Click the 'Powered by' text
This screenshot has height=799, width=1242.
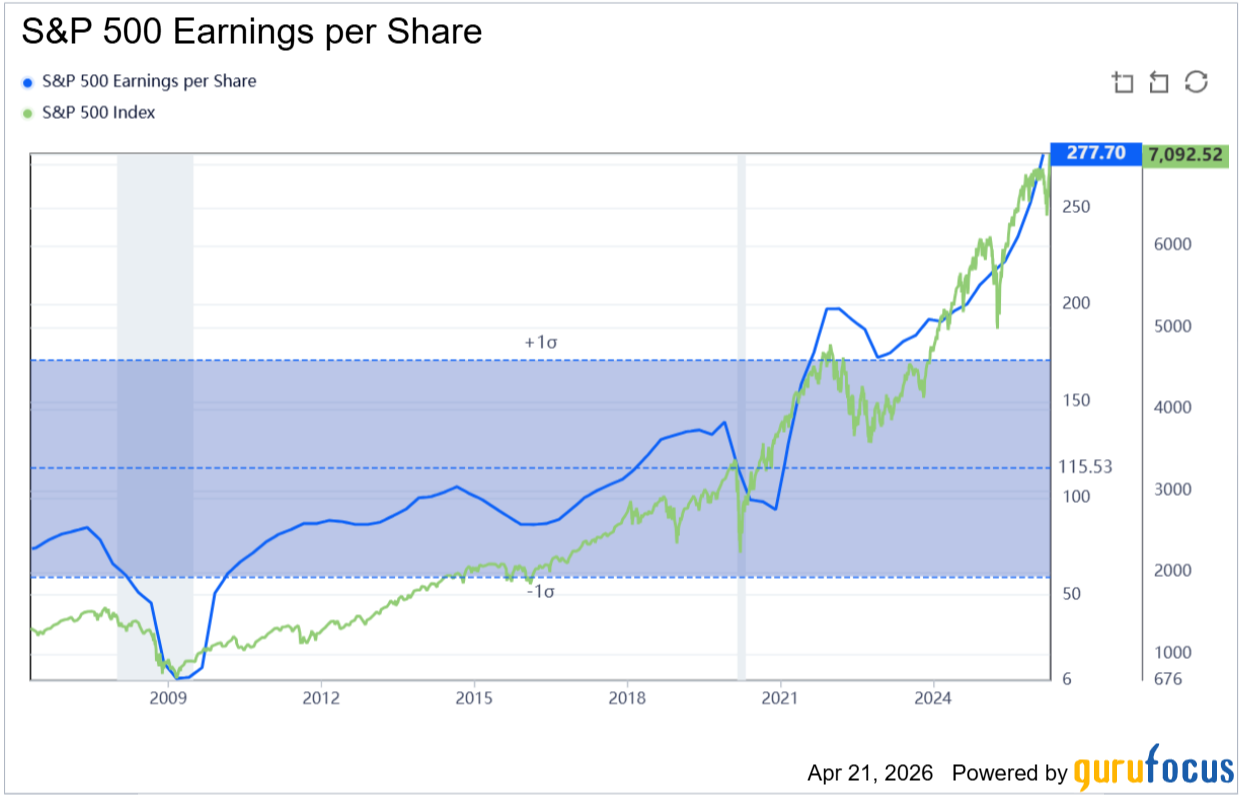coord(1009,773)
